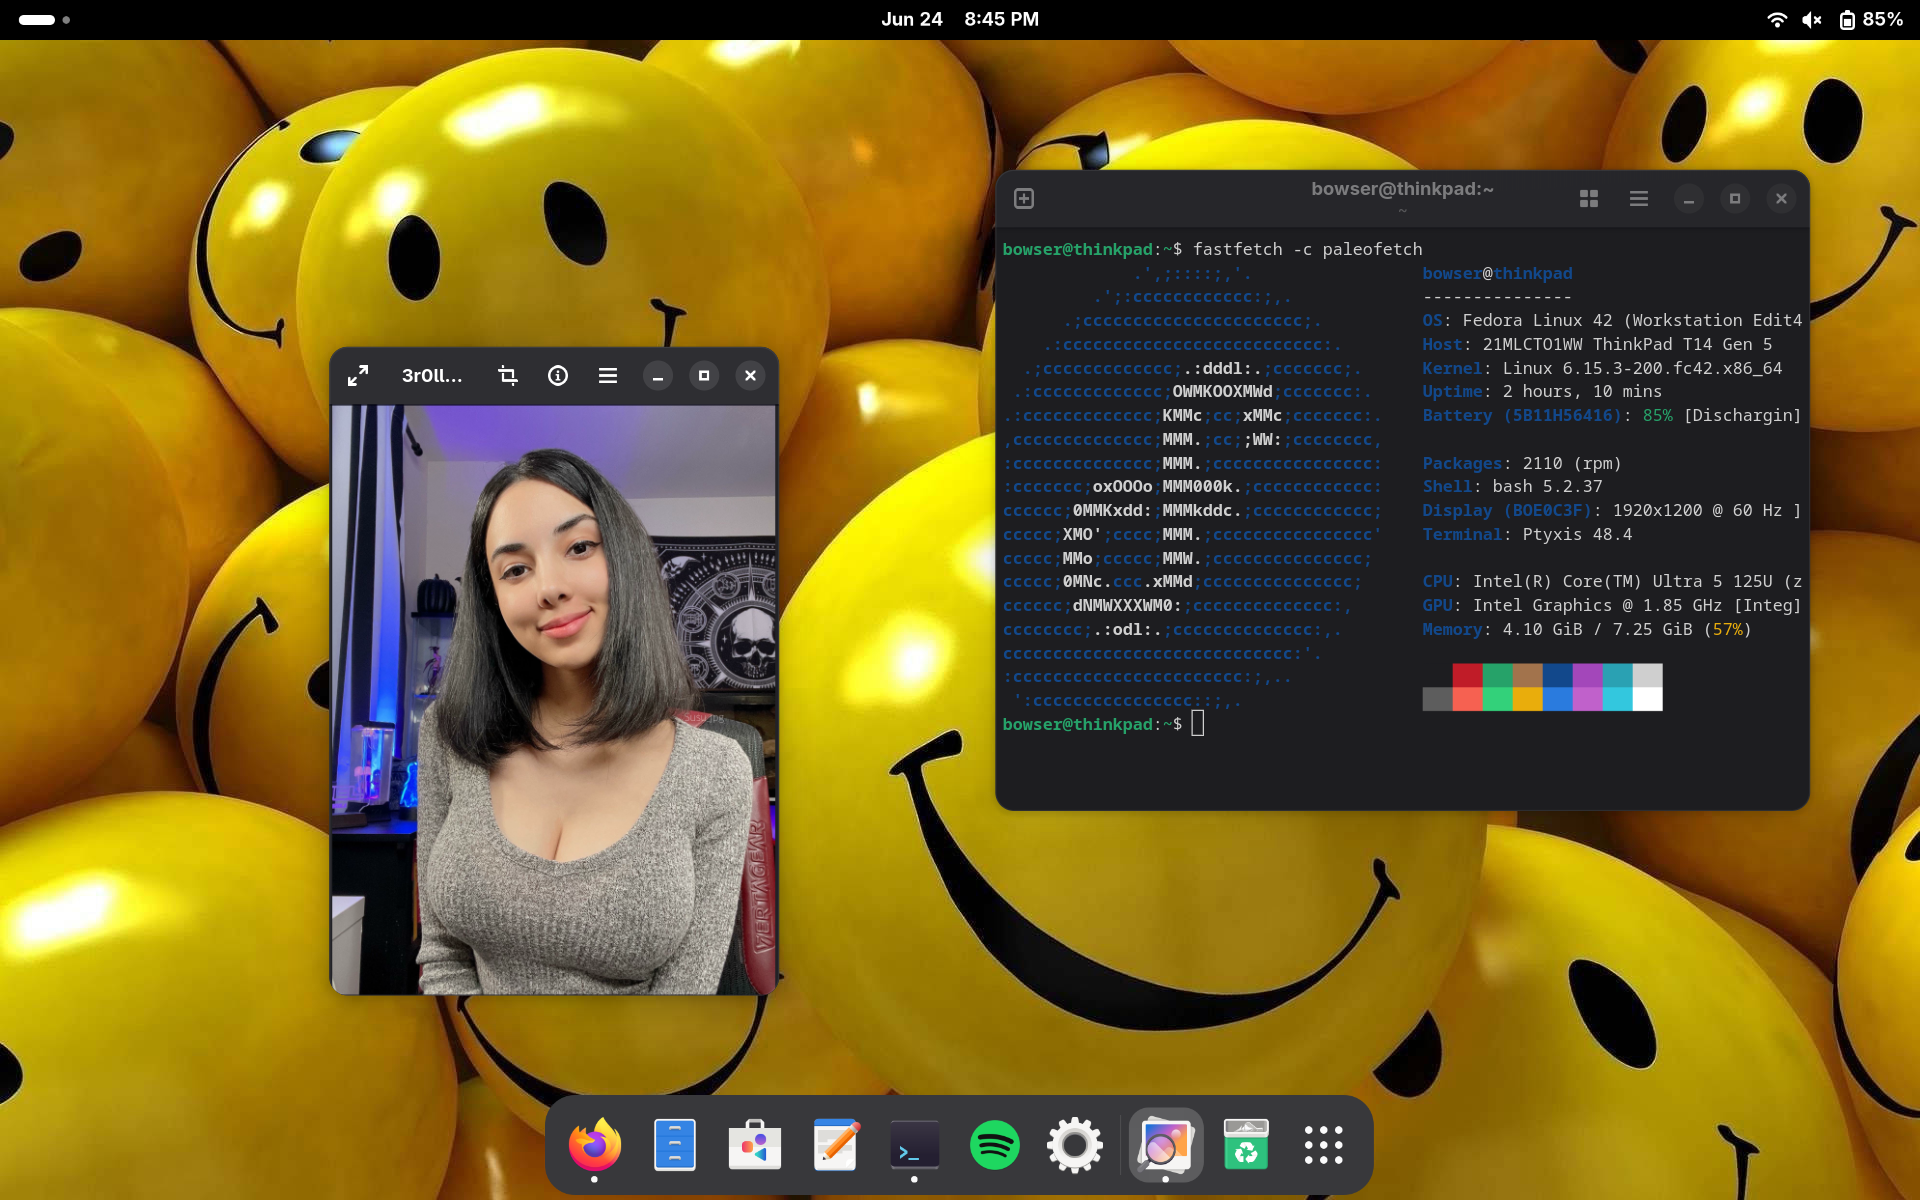Show image properties info button
The image size is (1920, 1200).
click(558, 376)
